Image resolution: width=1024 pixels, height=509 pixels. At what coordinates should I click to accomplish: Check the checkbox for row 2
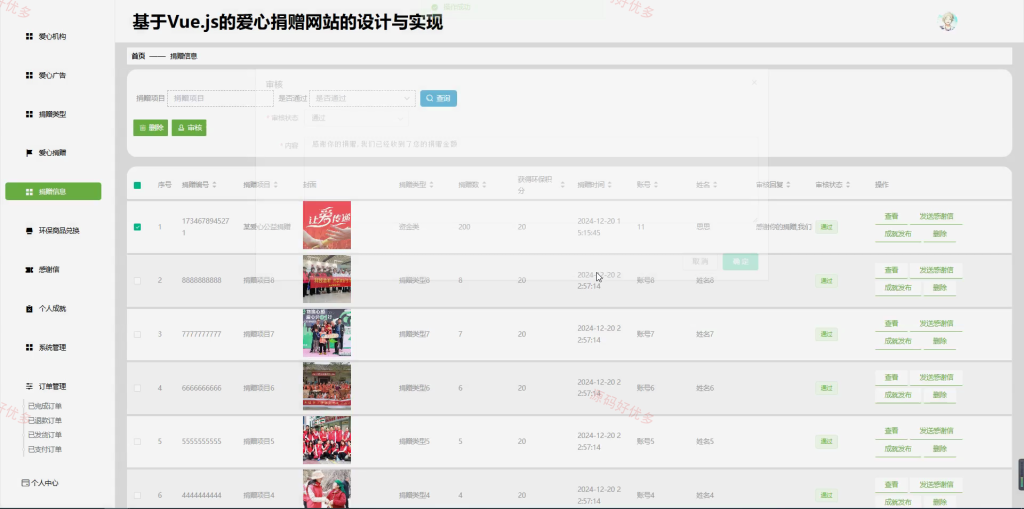pos(137,280)
